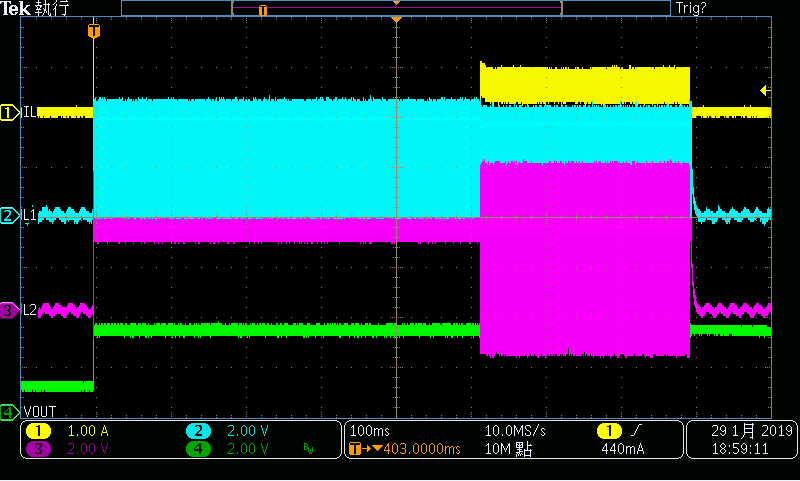Click the Trig? trigger status indicator
Screen dimensions: 800x481
[691, 8]
